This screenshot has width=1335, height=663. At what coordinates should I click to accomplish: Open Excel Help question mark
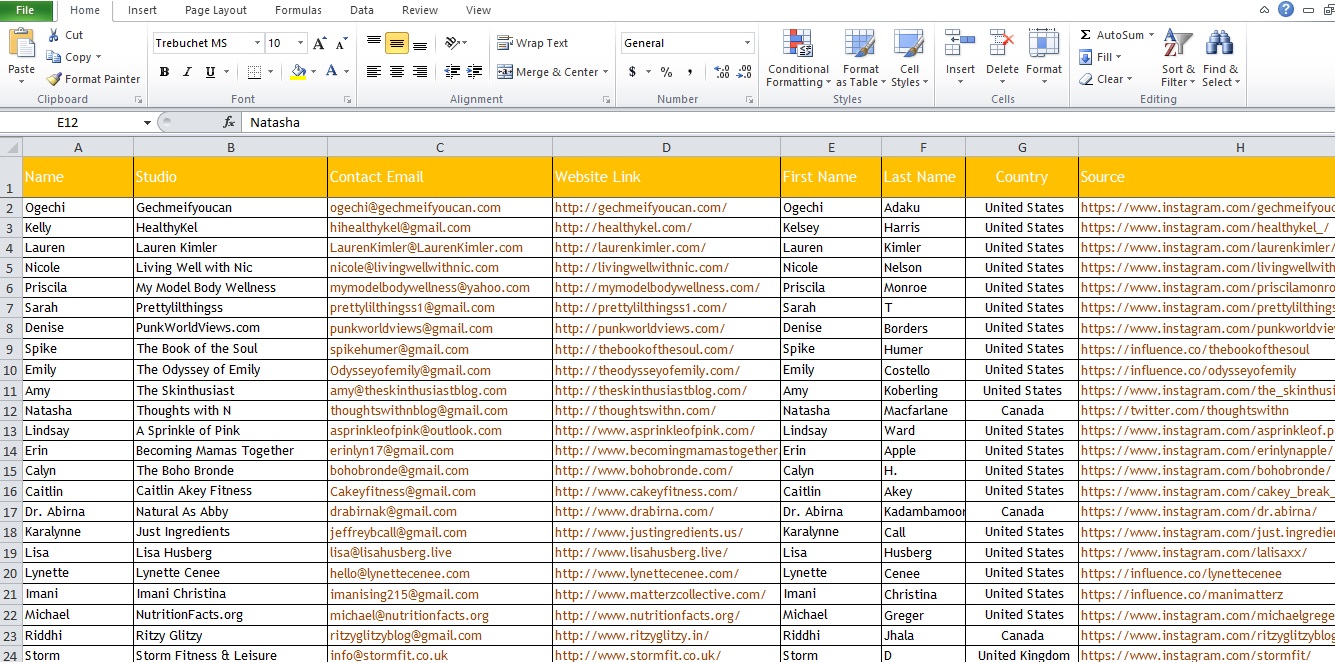[1286, 9]
